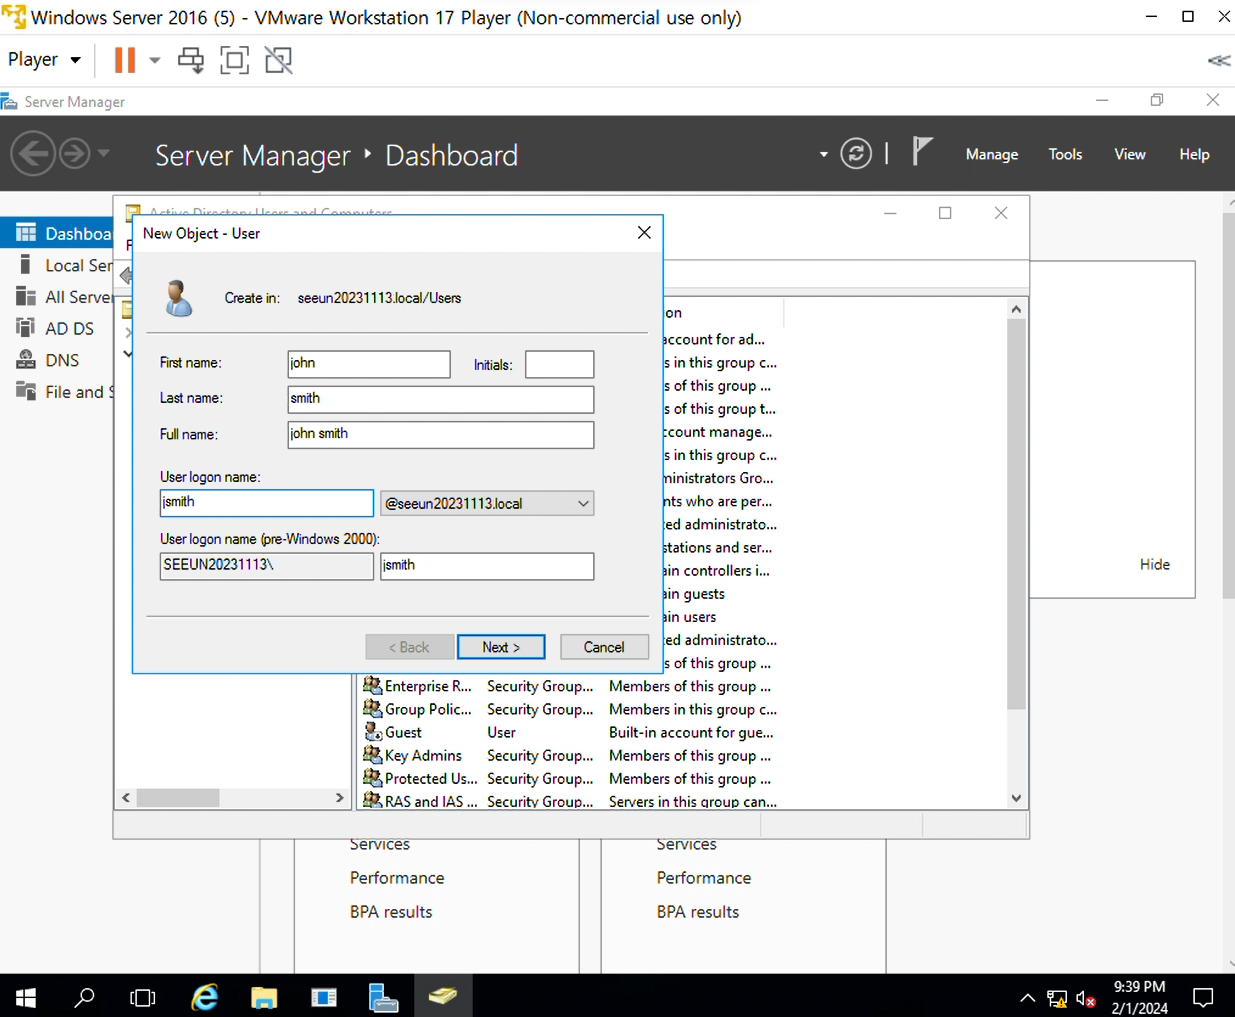Launch Internet Explorer from the taskbar
Image resolution: width=1235 pixels, height=1017 pixels.
(205, 997)
